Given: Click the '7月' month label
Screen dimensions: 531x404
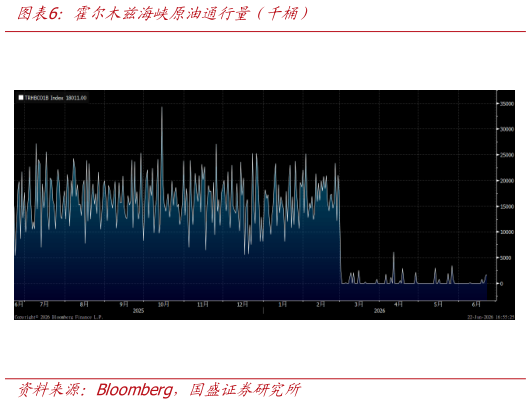Looking at the screenshot, I should [44, 304].
